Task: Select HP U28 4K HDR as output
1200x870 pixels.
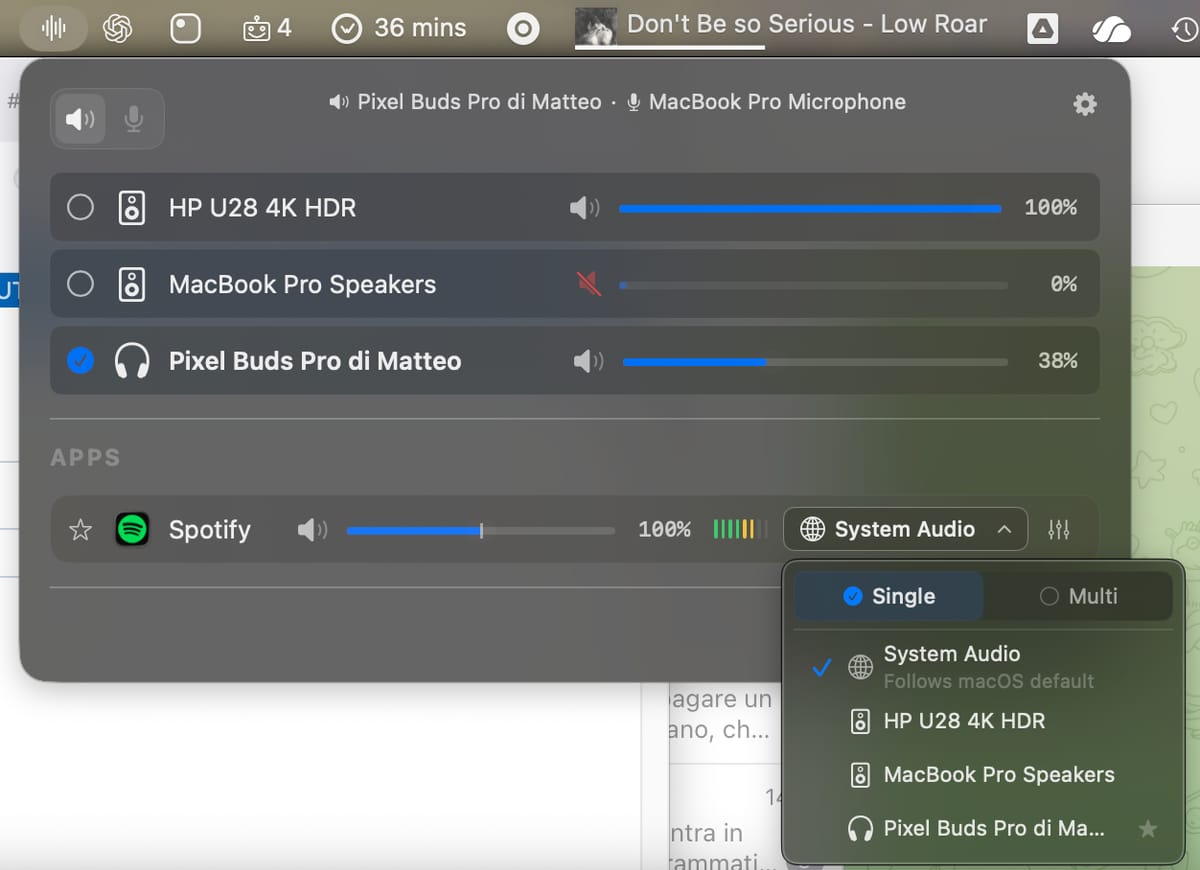Action: click(80, 208)
